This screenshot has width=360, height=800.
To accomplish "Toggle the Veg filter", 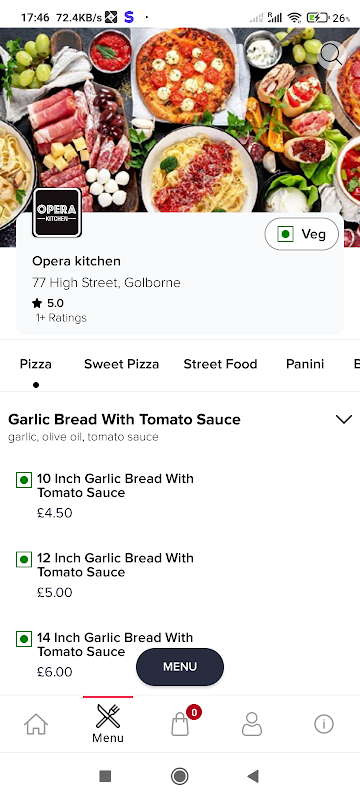I will pos(302,234).
